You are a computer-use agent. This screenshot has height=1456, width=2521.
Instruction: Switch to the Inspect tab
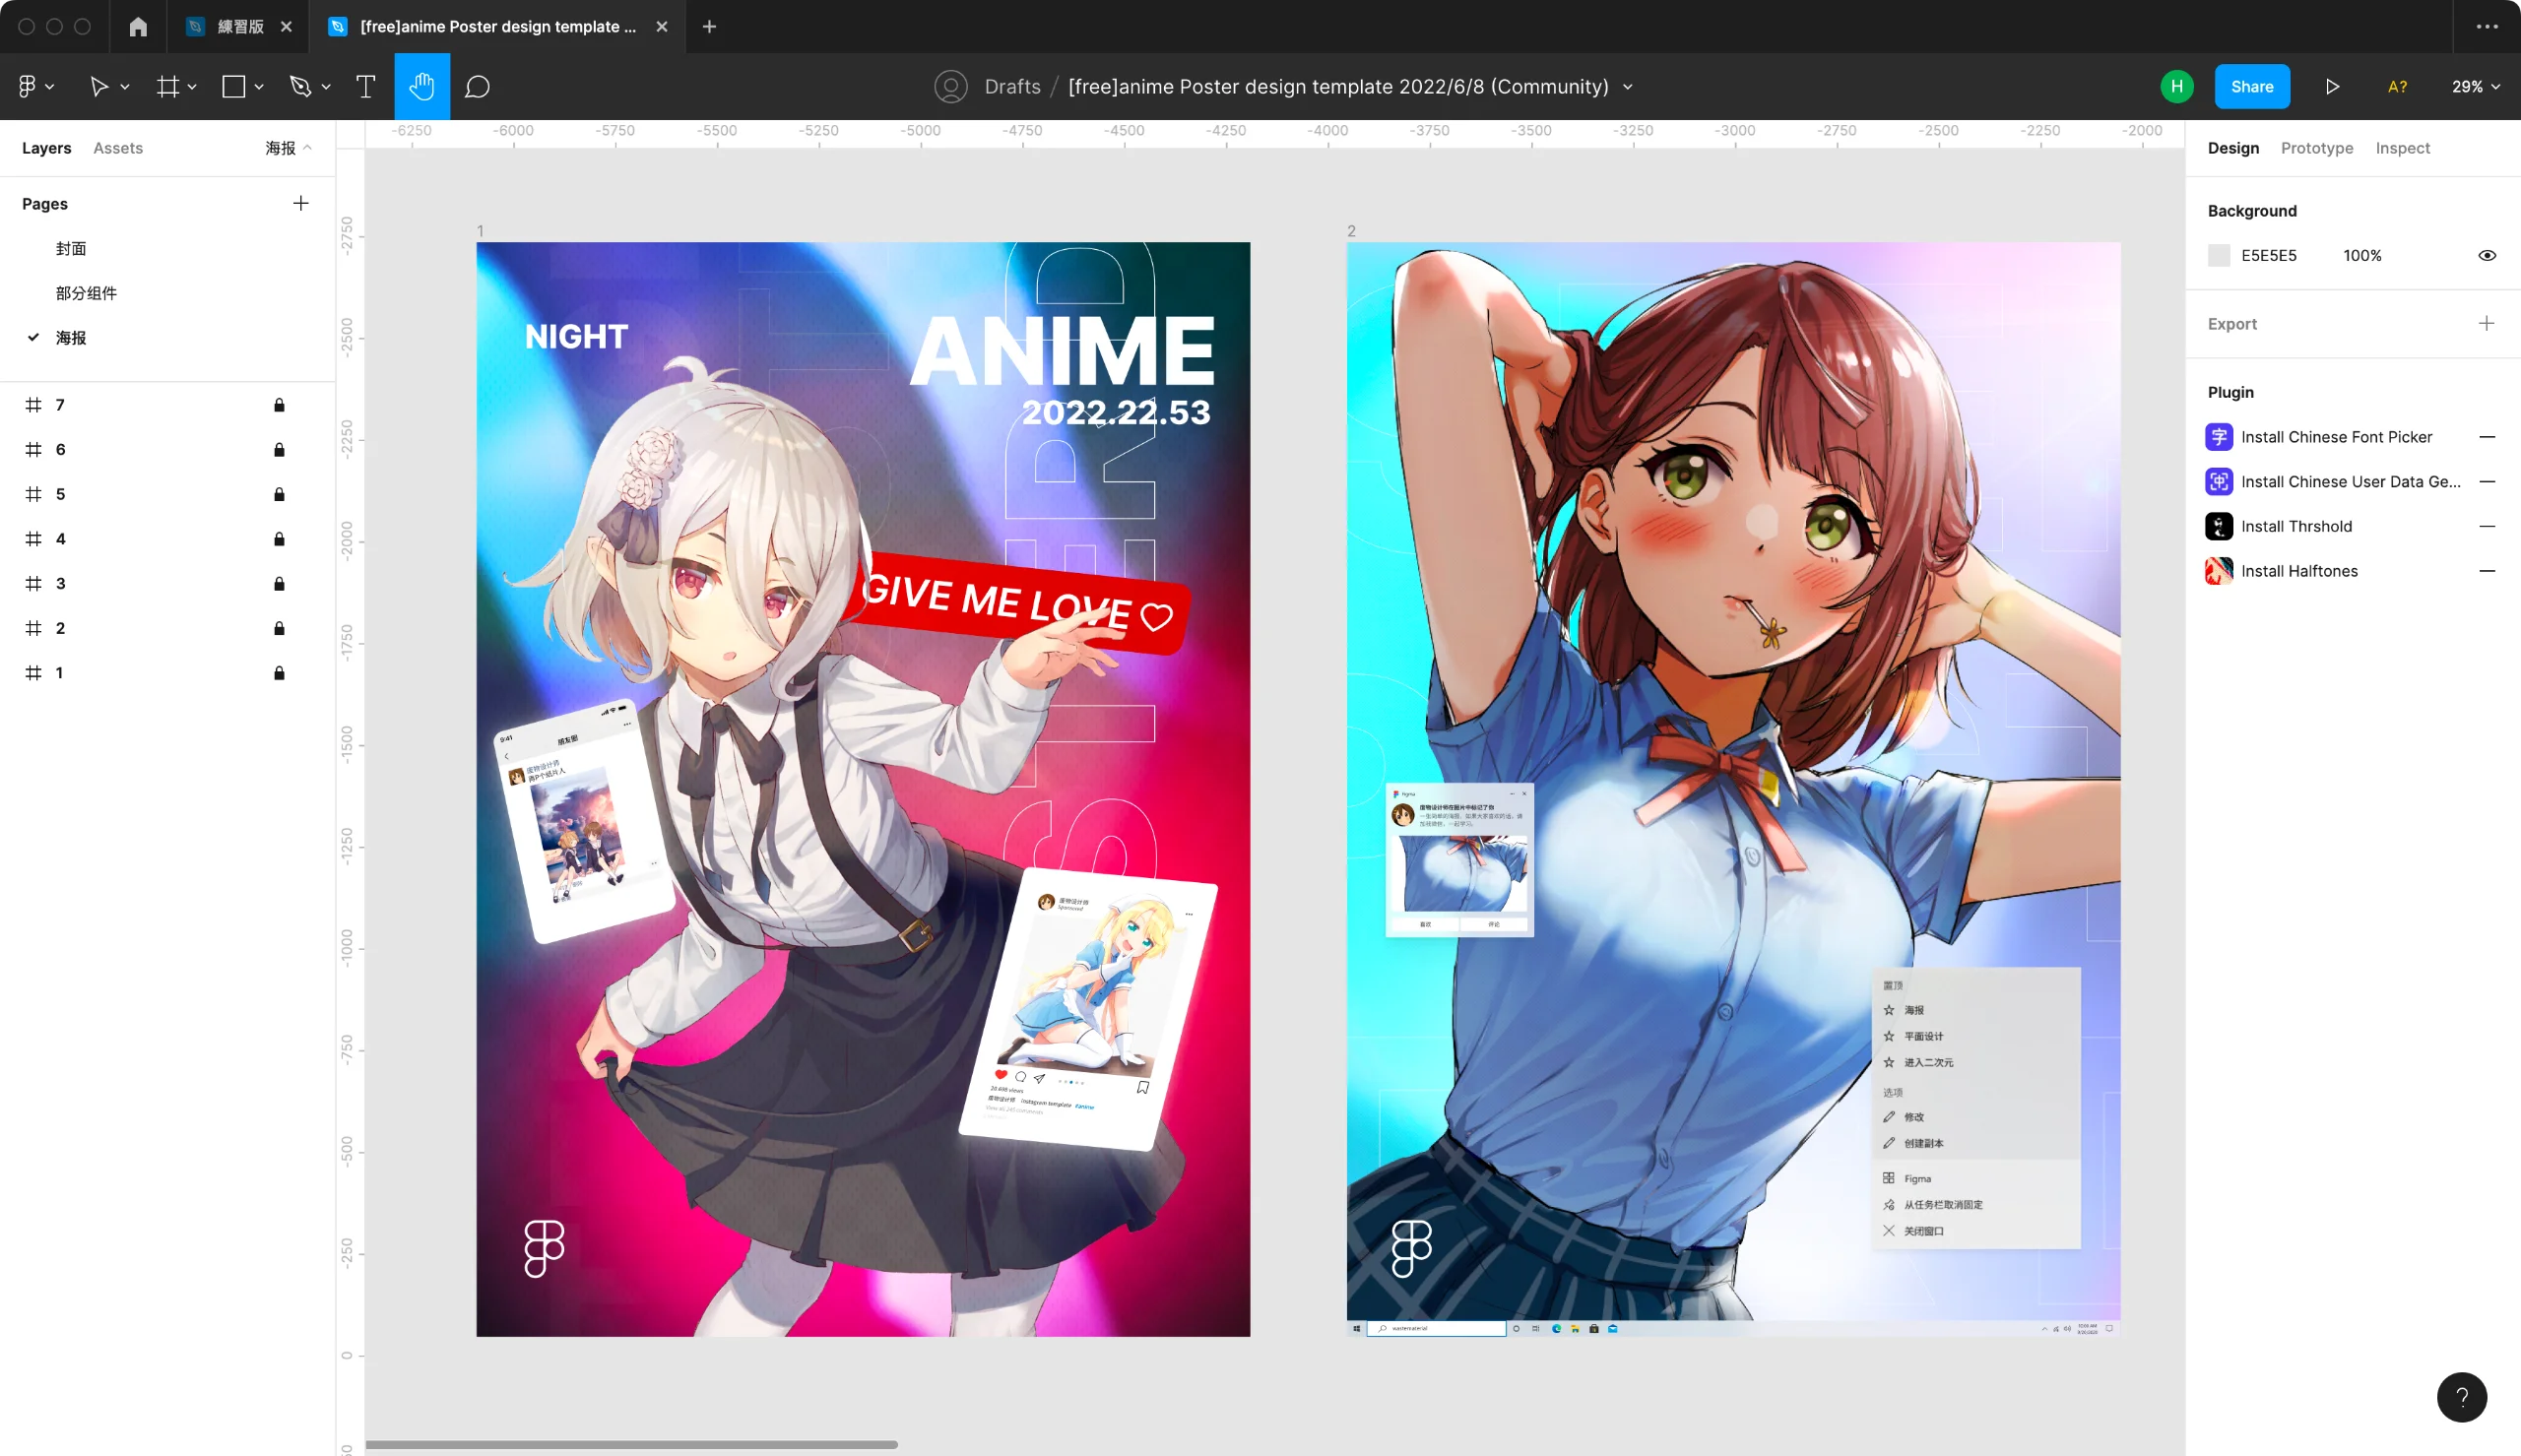pyautogui.click(x=2402, y=148)
